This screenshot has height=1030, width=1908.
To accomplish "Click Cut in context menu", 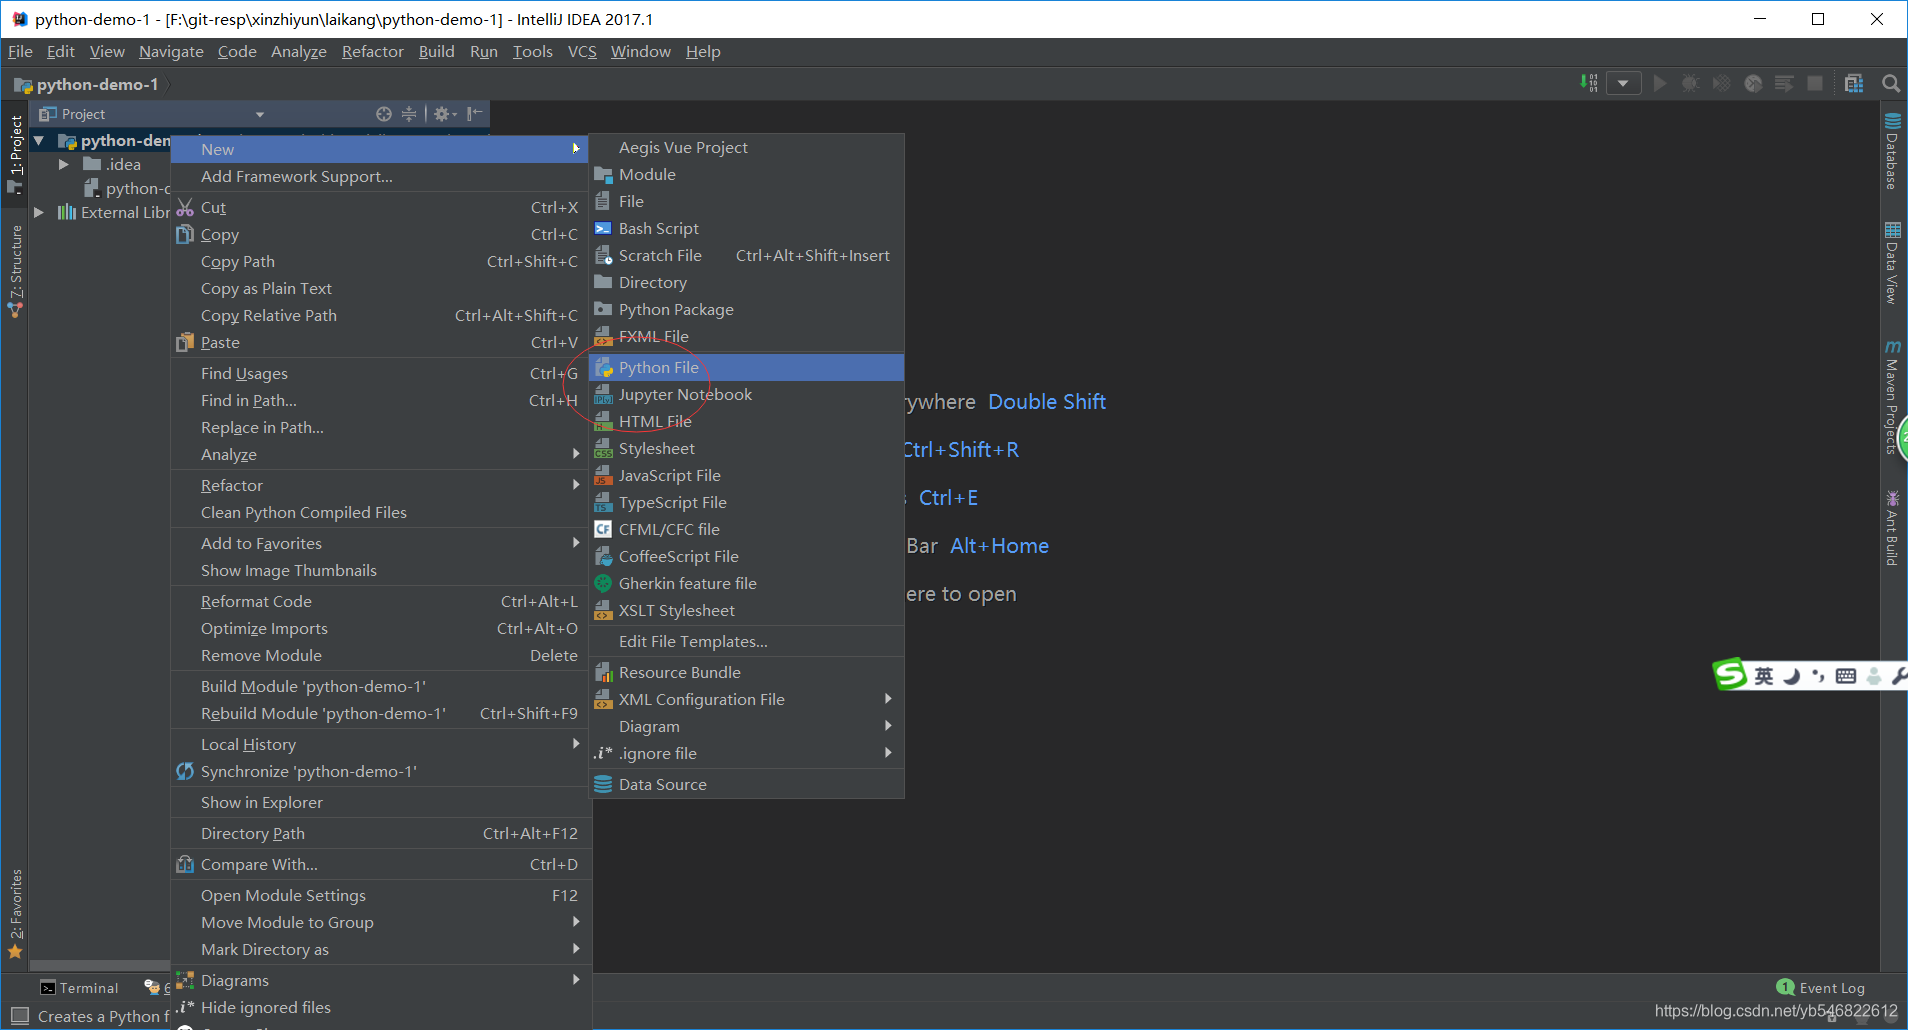I will coord(380,208).
